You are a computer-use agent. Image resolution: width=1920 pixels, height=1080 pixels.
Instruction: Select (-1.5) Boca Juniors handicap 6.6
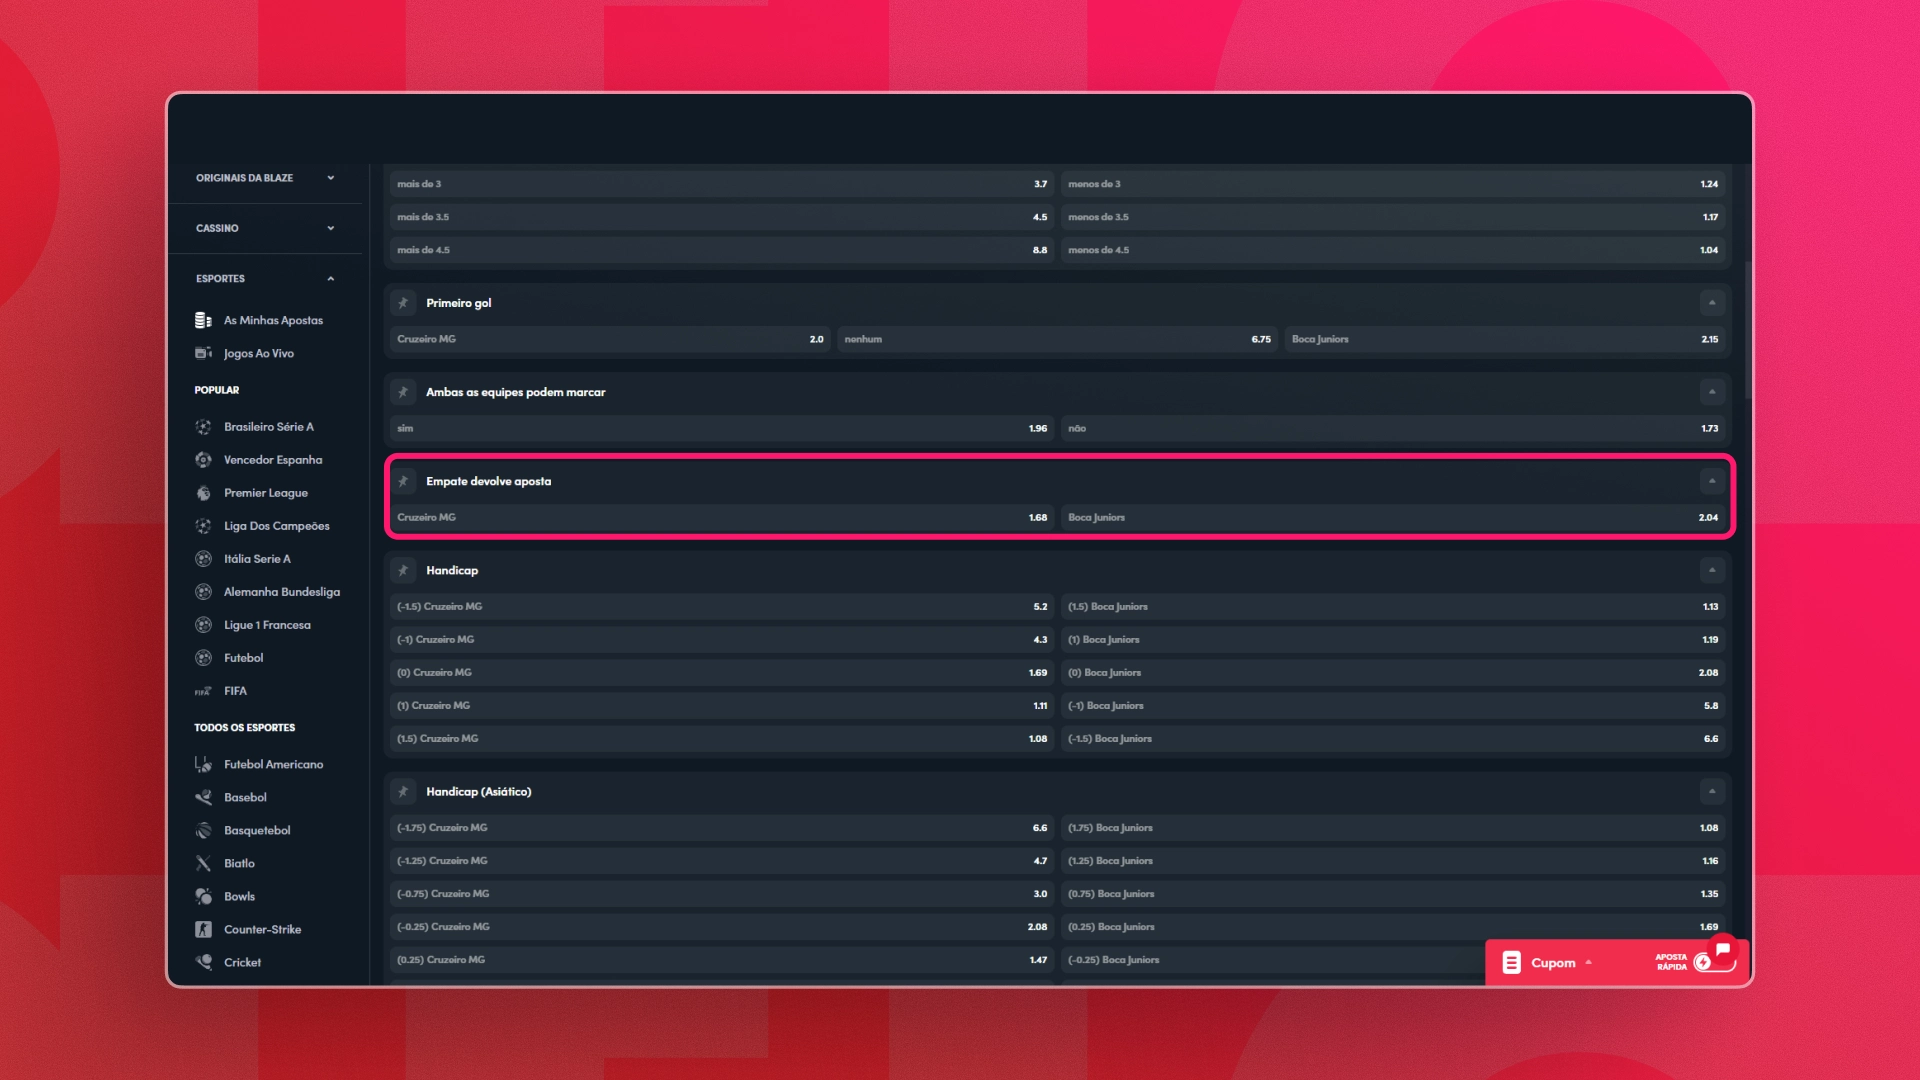[x=1393, y=738]
